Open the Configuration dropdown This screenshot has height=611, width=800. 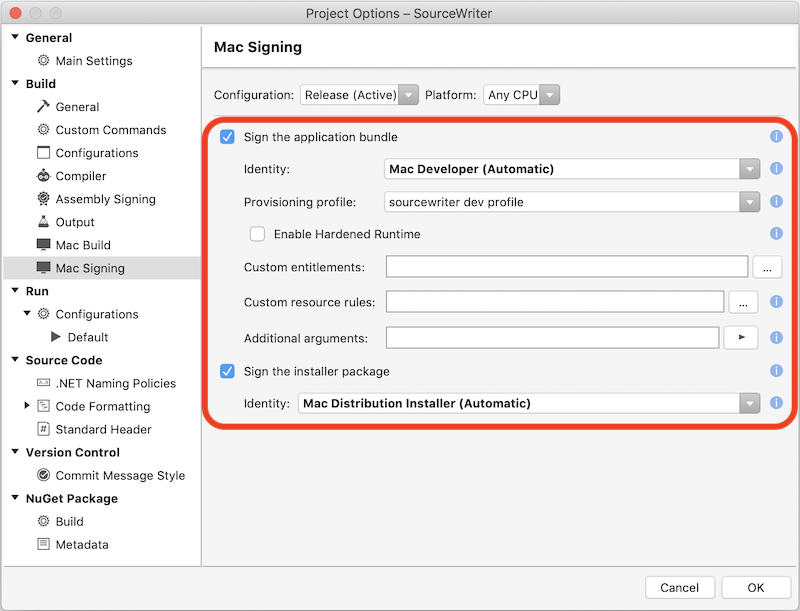pyautogui.click(x=359, y=95)
